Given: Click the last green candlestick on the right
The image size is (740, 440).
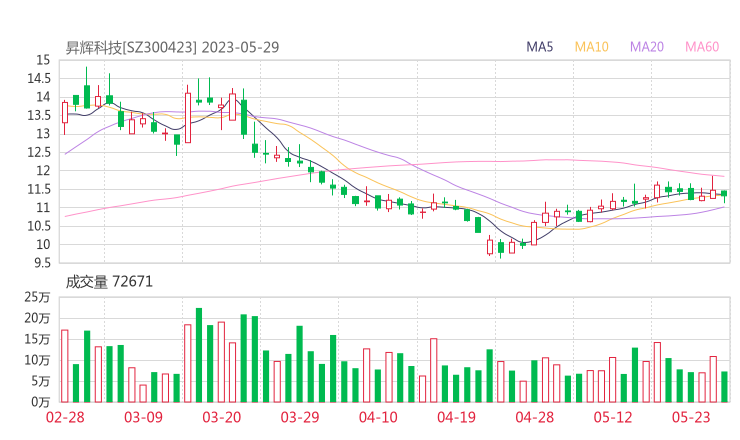Looking at the screenshot, I should point(724,195).
